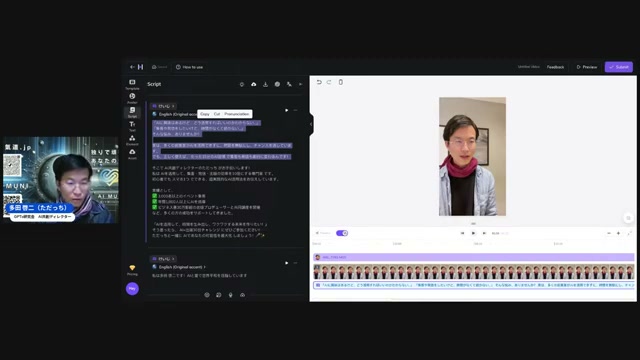Click the first green checkmark bullet line

click(x=179, y=196)
